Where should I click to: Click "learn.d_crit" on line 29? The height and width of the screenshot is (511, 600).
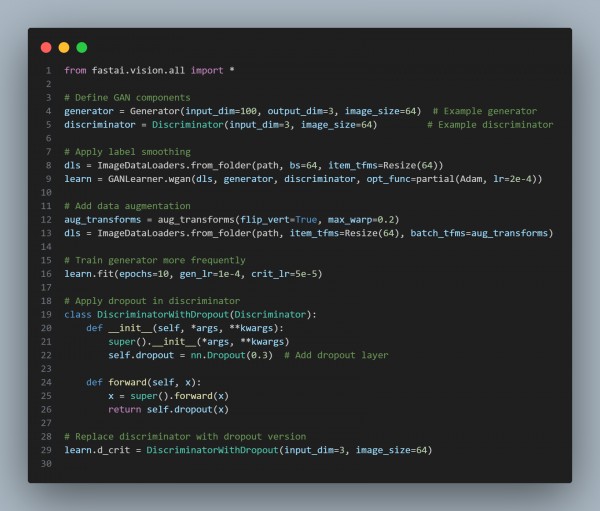tap(97, 450)
